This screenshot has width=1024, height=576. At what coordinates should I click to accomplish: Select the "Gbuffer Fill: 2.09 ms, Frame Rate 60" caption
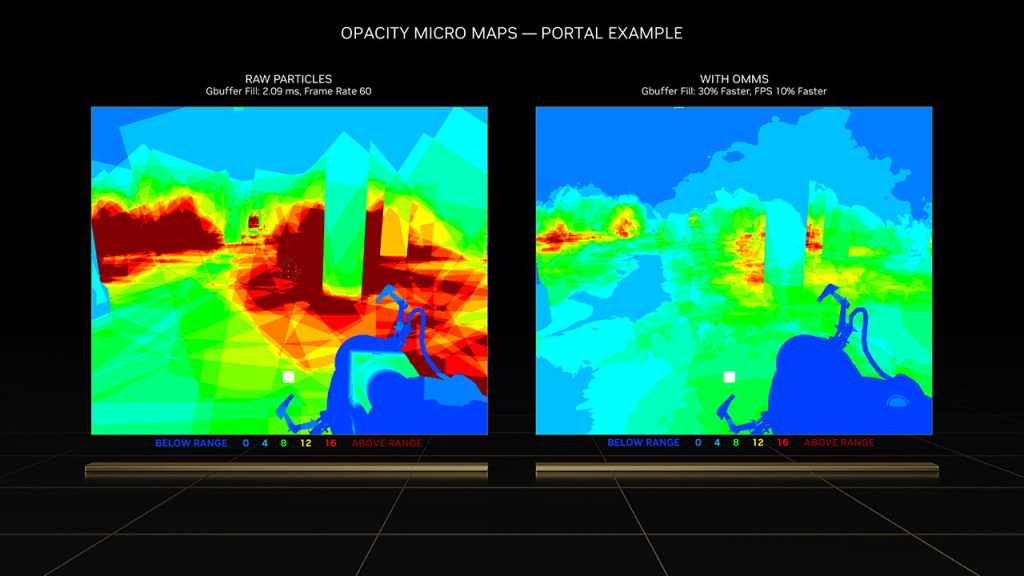click(x=288, y=91)
